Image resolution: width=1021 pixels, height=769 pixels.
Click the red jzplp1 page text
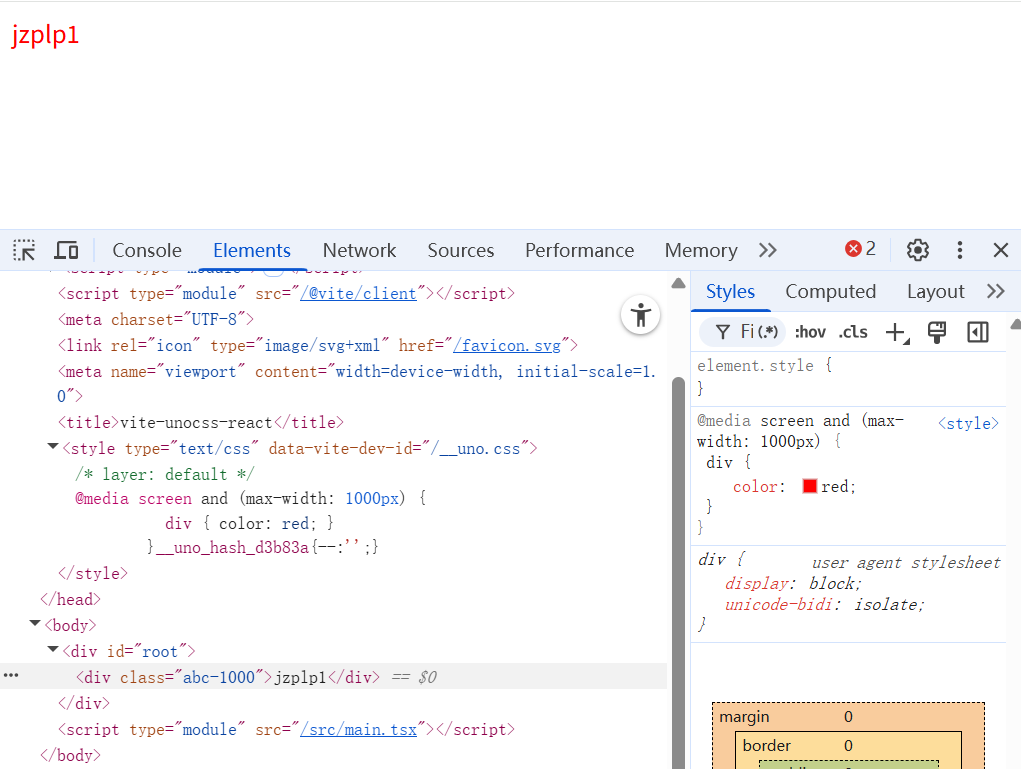[45, 34]
